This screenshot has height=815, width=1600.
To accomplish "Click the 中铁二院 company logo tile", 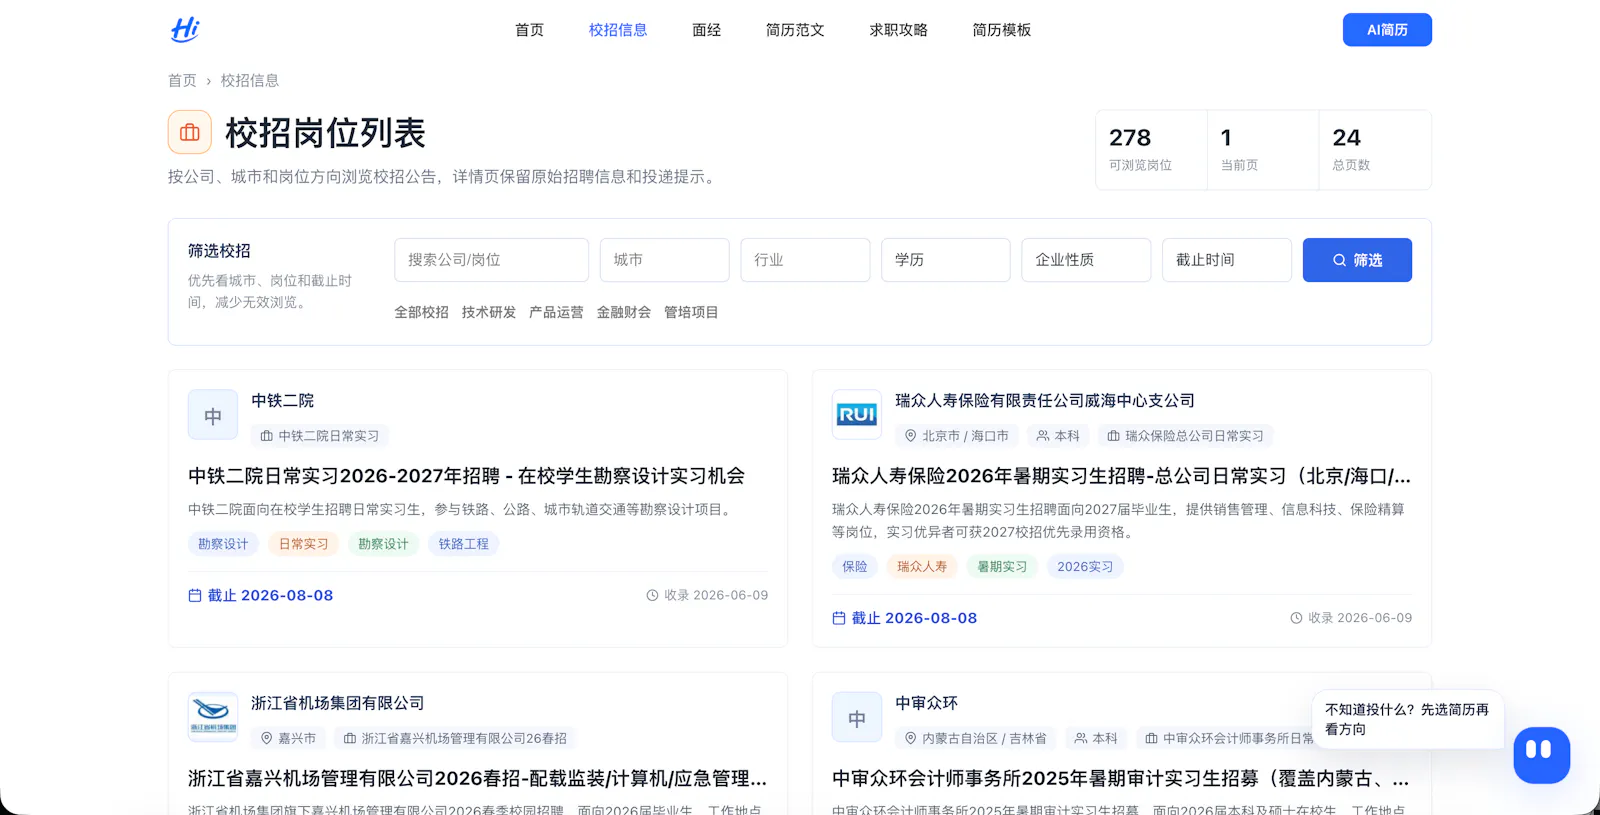I will 213,415.
